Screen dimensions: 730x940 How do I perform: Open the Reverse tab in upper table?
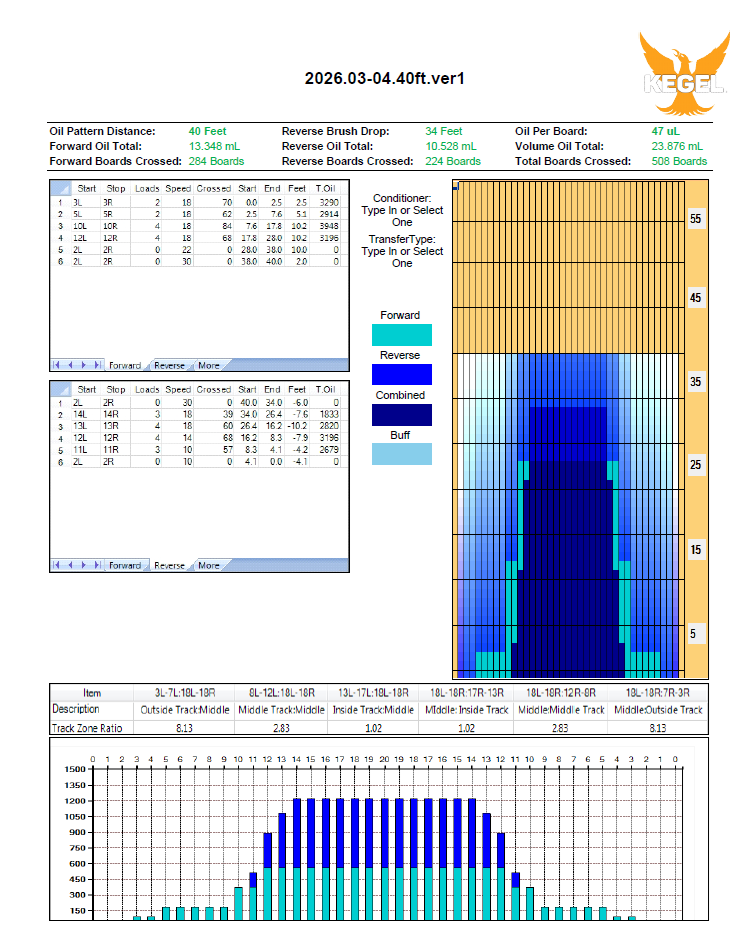[169, 366]
